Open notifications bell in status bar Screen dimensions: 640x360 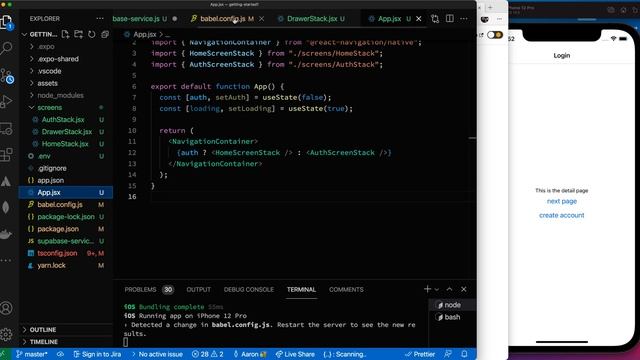pyautogui.click(x=464, y=354)
